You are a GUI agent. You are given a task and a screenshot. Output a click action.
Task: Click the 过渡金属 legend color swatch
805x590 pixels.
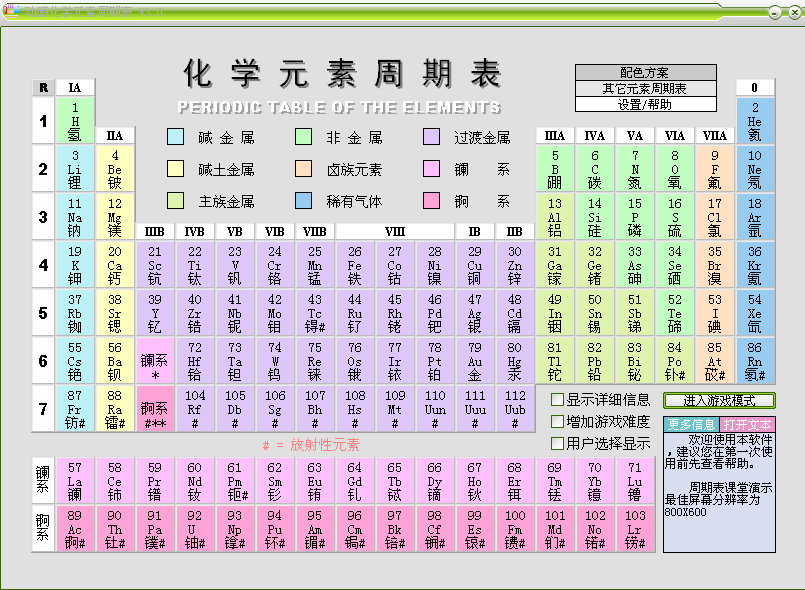pyautogui.click(x=431, y=137)
